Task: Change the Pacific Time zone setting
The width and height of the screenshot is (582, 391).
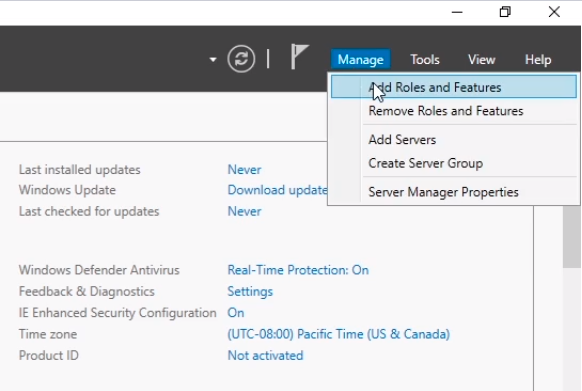Action: click(x=339, y=334)
